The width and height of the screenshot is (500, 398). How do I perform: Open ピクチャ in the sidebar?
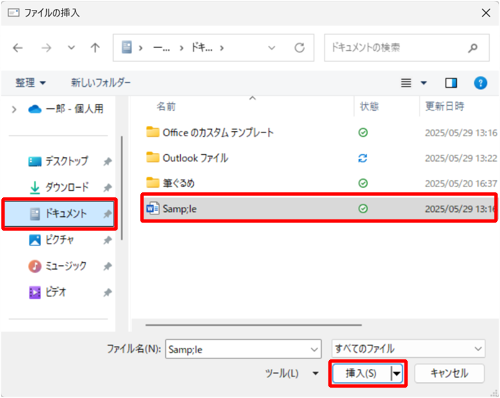coord(51,240)
